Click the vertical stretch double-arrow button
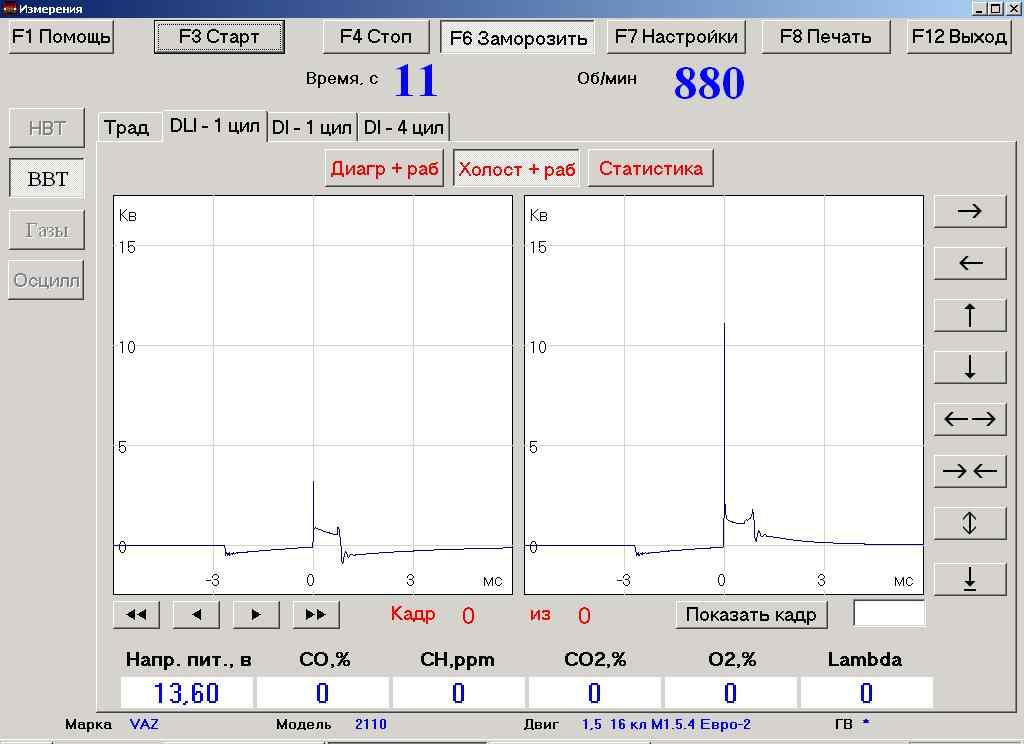 point(970,523)
